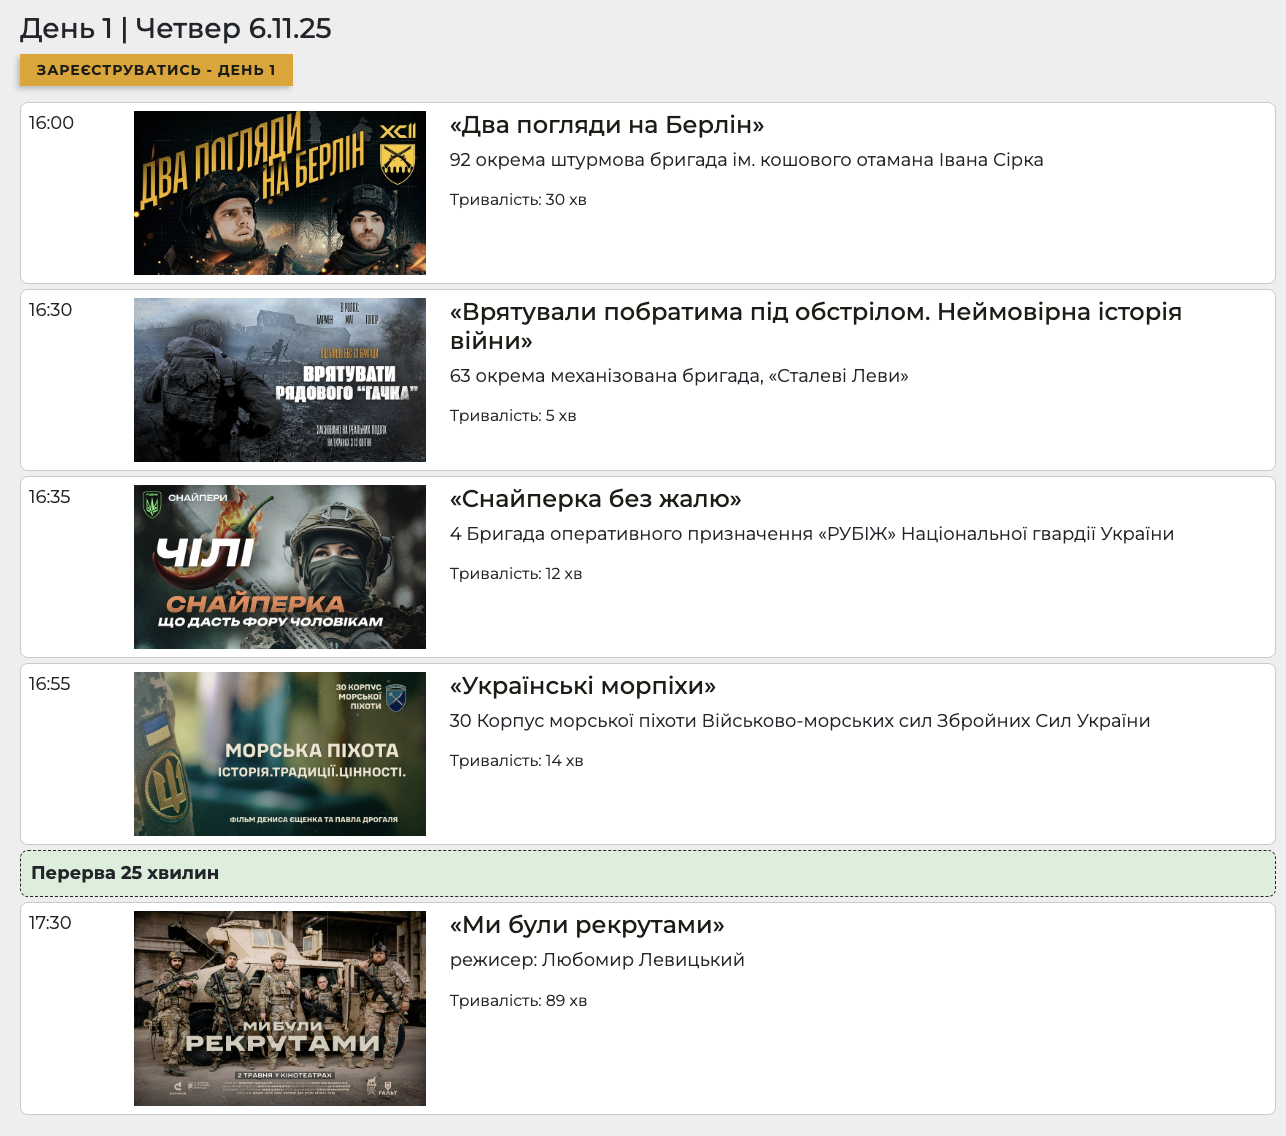Open the «Чілі снайперка» thumbnail image
Screen dimensions: 1286x1136
coord(279,567)
